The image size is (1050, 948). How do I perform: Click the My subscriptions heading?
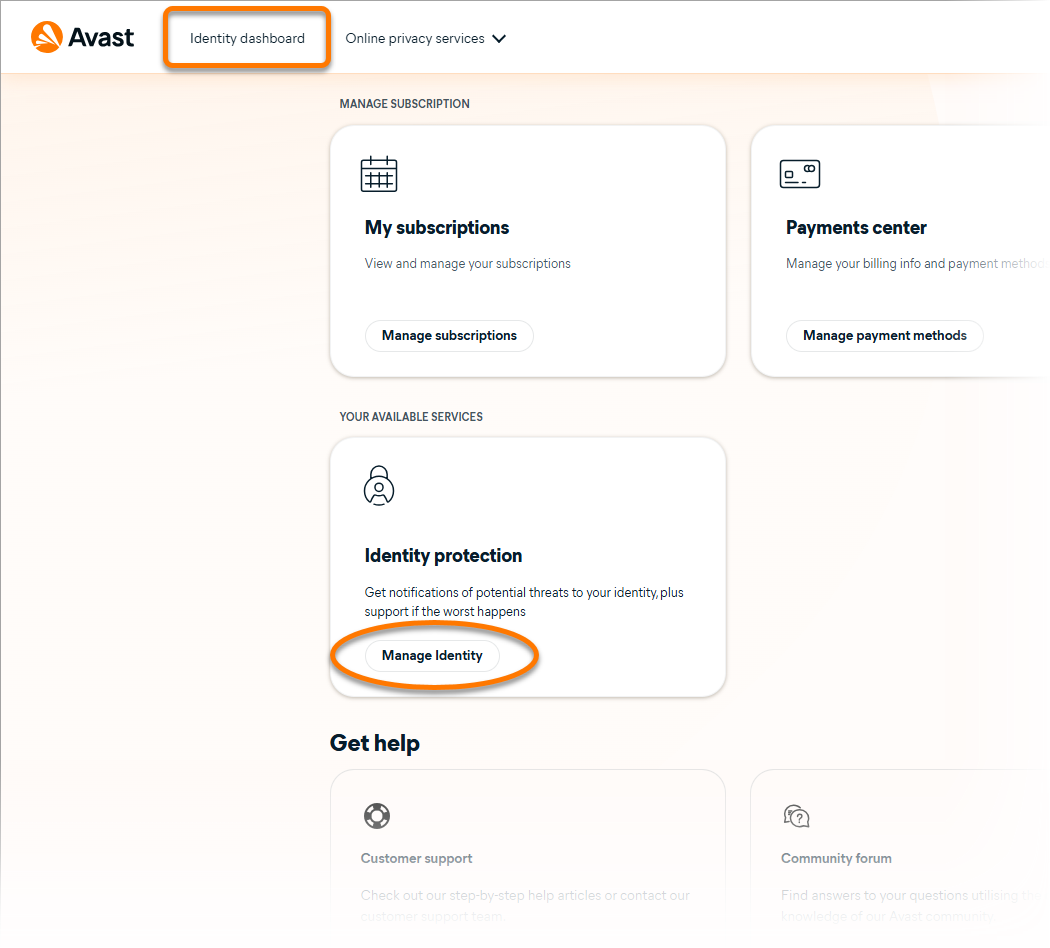pyautogui.click(x=437, y=228)
